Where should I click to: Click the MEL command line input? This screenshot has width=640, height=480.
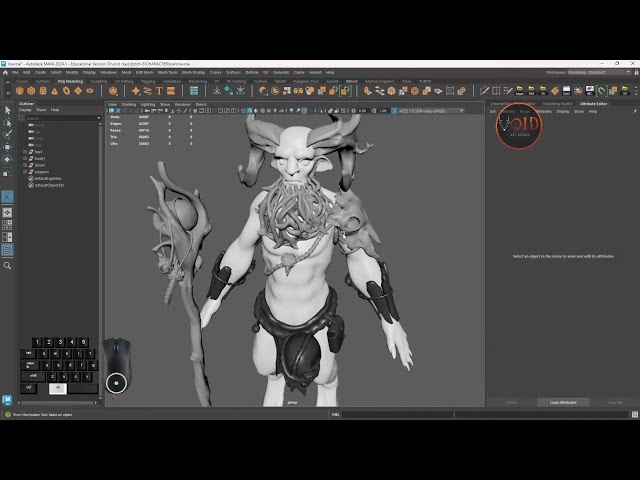click(x=398, y=415)
